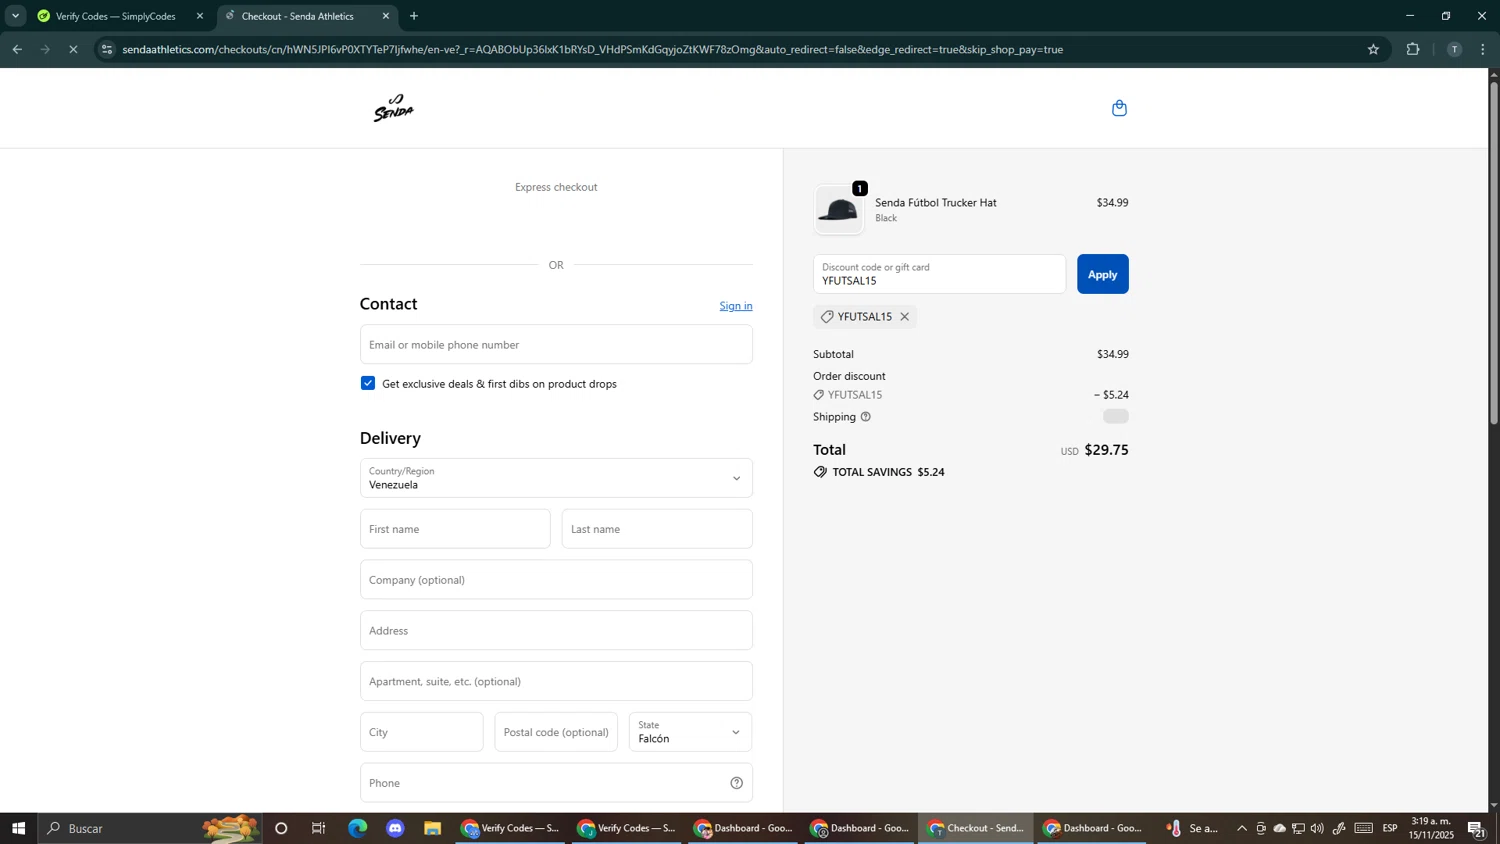
Task: Go back to previous page
Action: point(17,49)
